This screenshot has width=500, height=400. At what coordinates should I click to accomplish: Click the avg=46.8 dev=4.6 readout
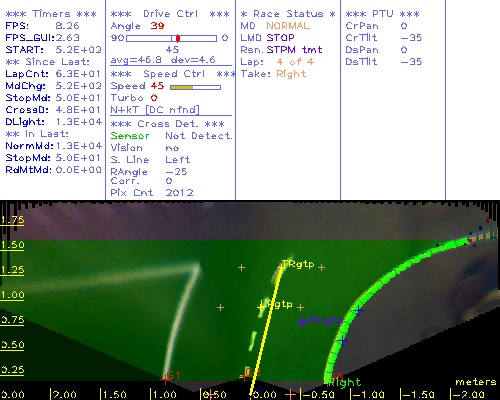click(163, 60)
